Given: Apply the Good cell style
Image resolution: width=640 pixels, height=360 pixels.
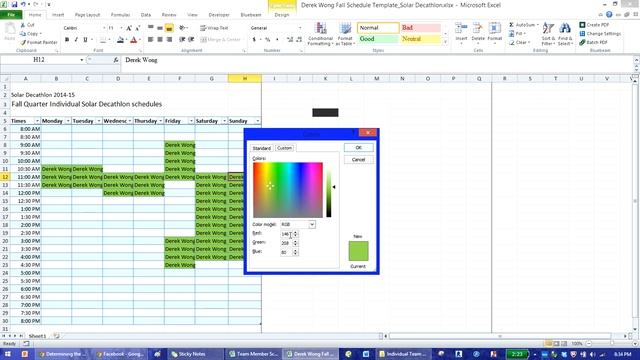Looking at the screenshot, I should (x=378, y=39).
